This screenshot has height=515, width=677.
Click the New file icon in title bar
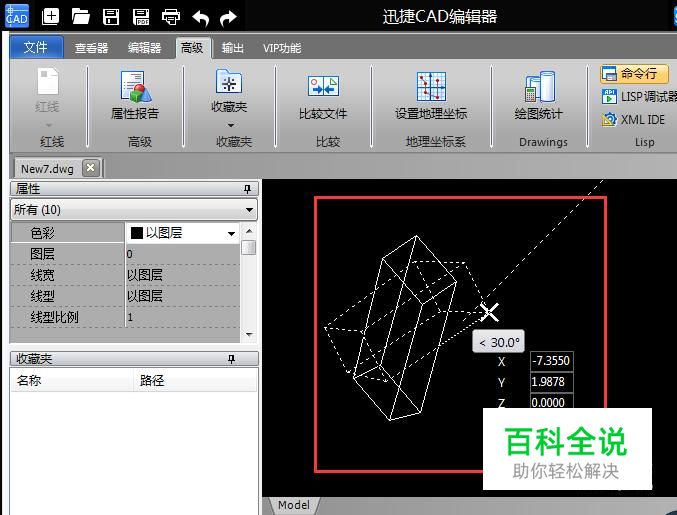coord(50,16)
